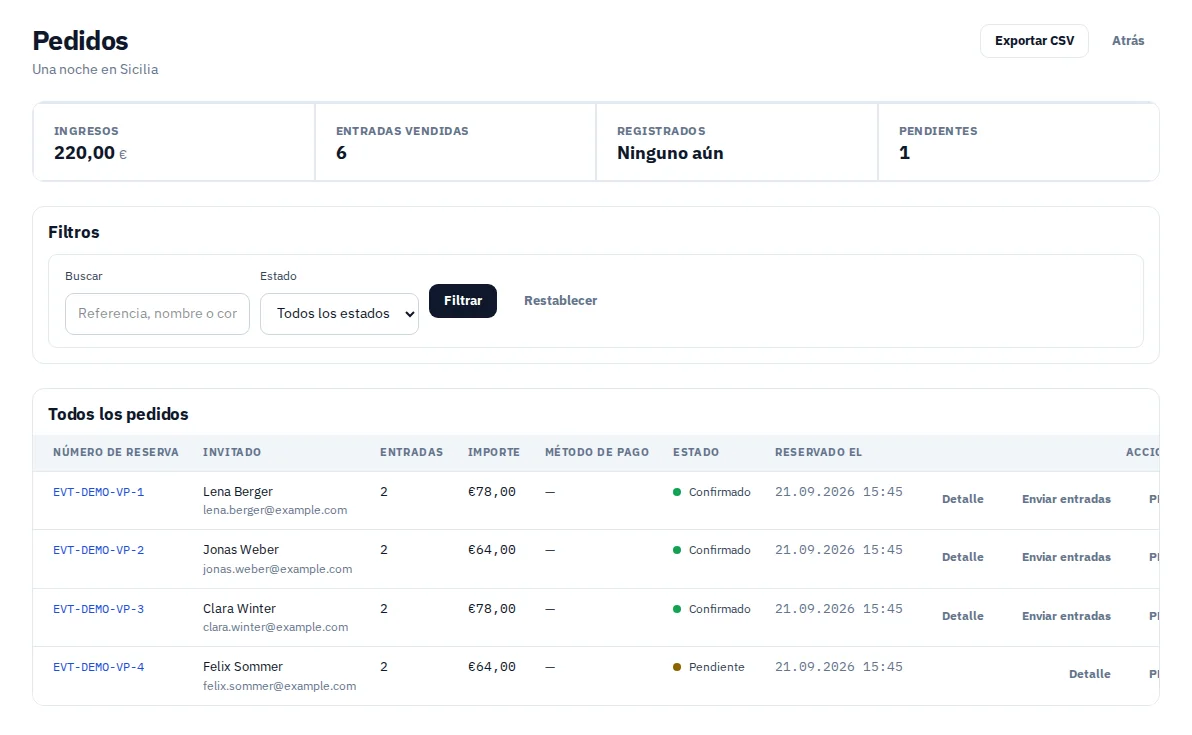Click the Confirmado status in Lena Berger's row
Image resolution: width=1192 pixels, height=735 pixels.
[x=712, y=493]
